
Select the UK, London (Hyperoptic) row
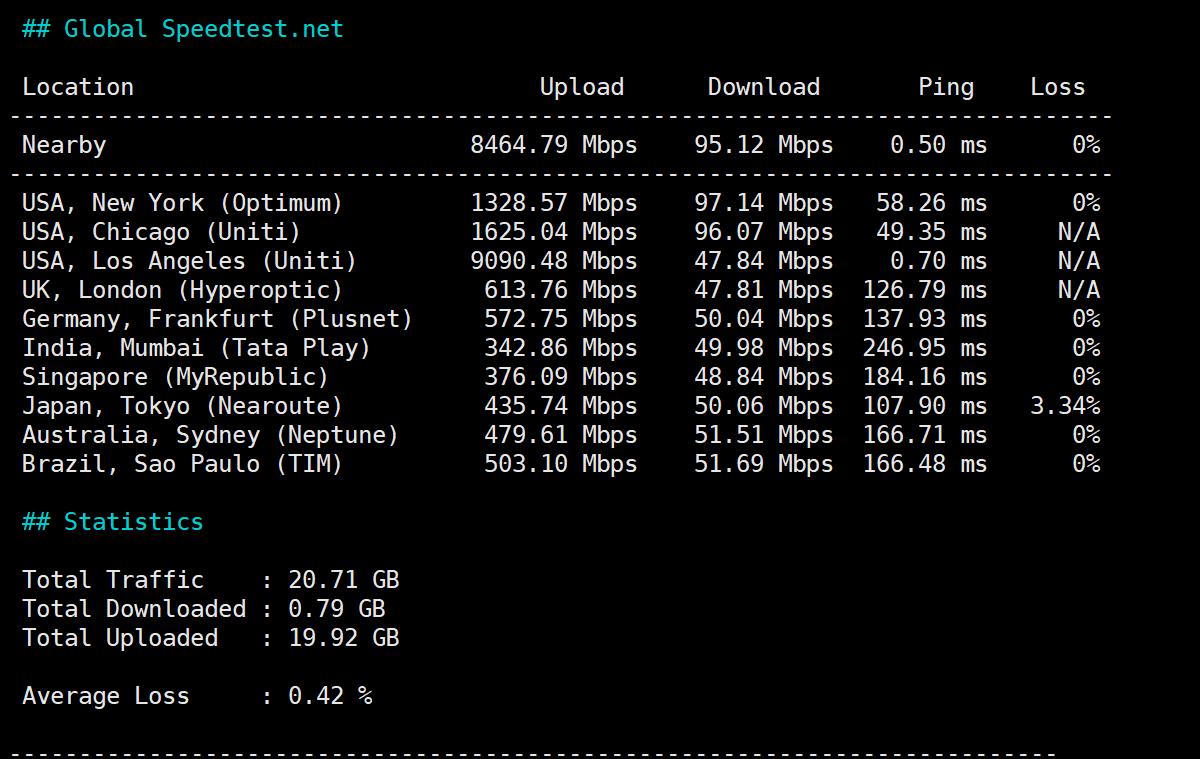pyautogui.click(x=182, y=290)
